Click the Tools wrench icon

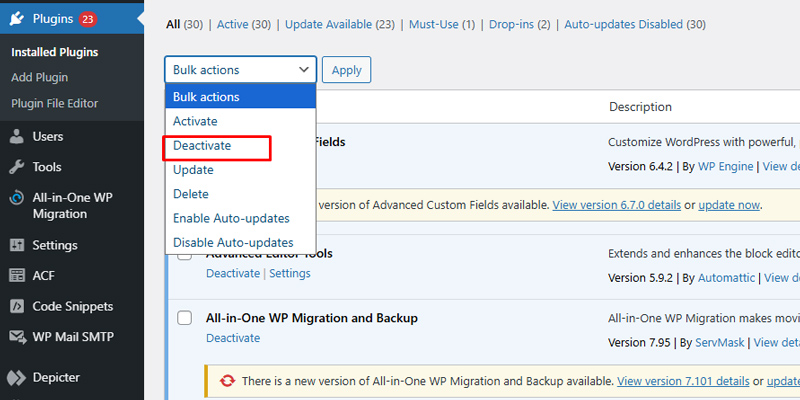[16, 167]
